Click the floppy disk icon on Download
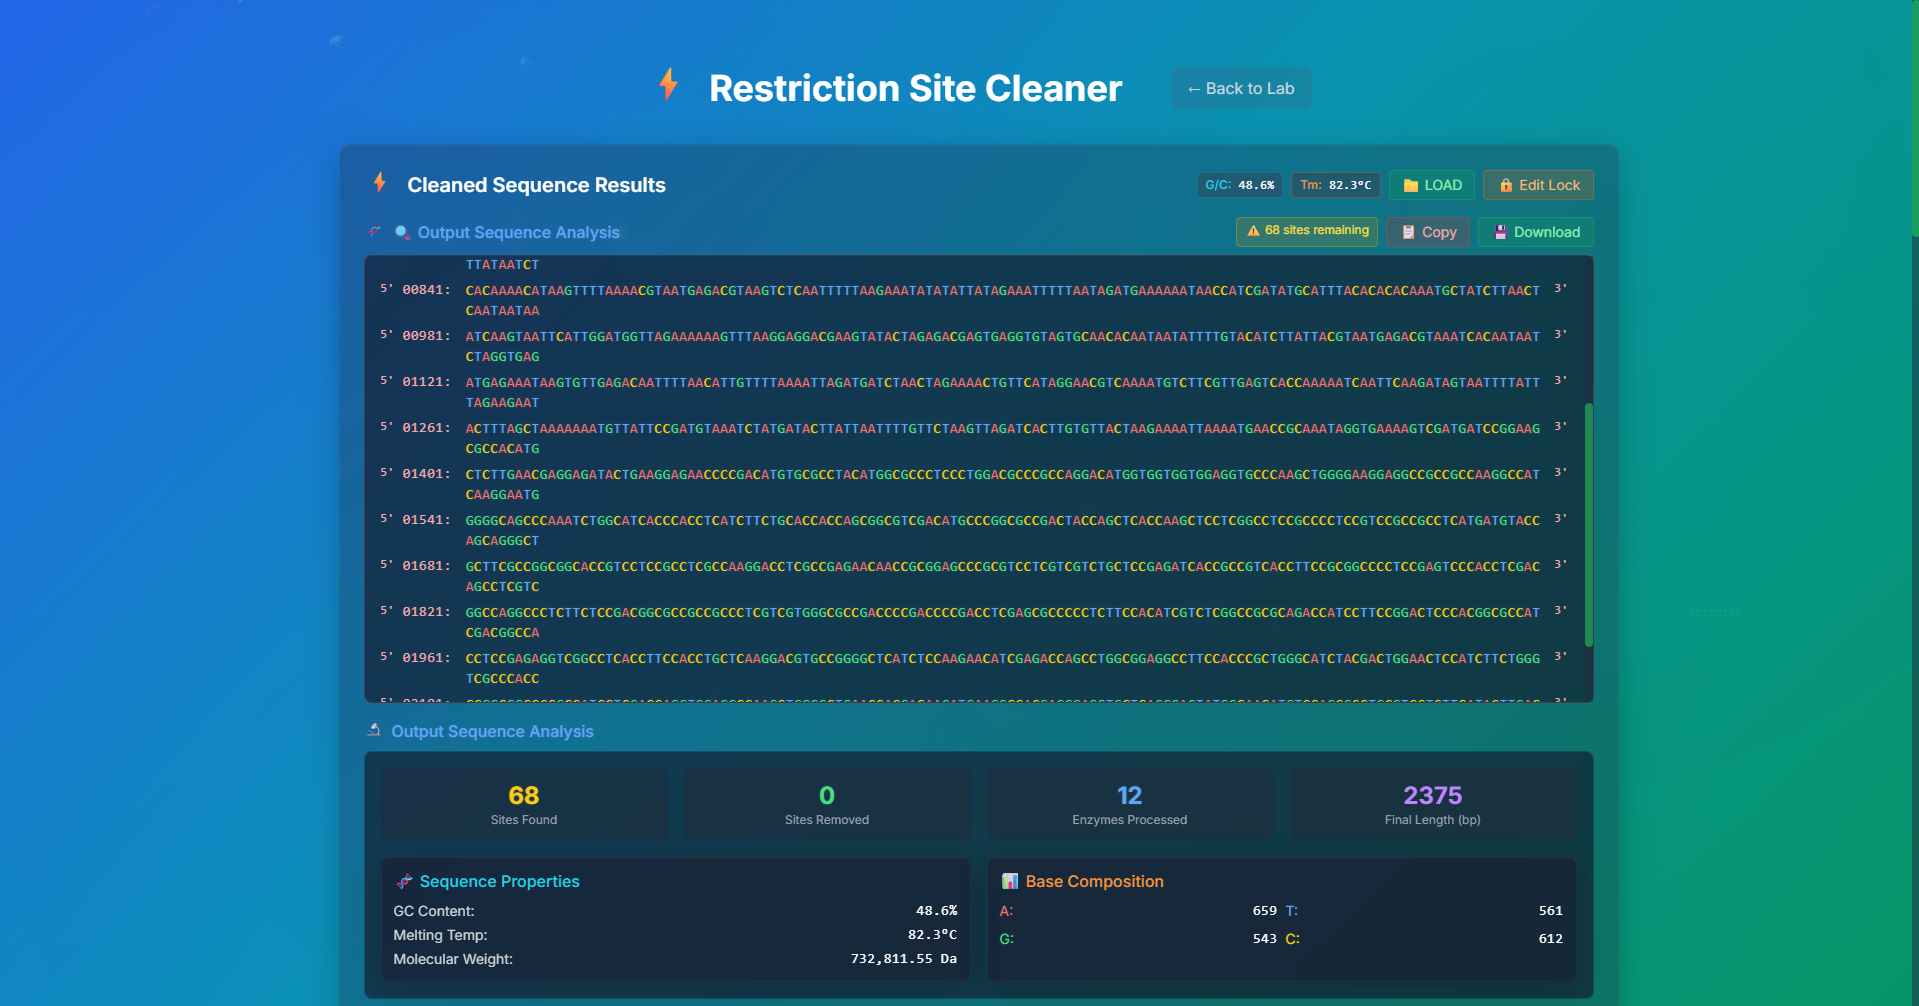1919x1006 pixels. click(1500, 232)
